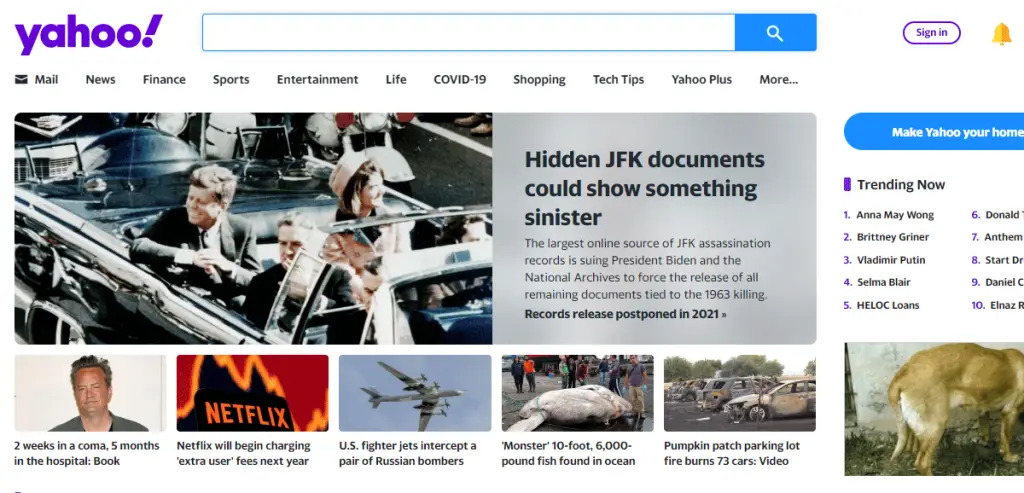
Task: Open '2 weeks in a coma' headline
Action: (x=87, y=453)
